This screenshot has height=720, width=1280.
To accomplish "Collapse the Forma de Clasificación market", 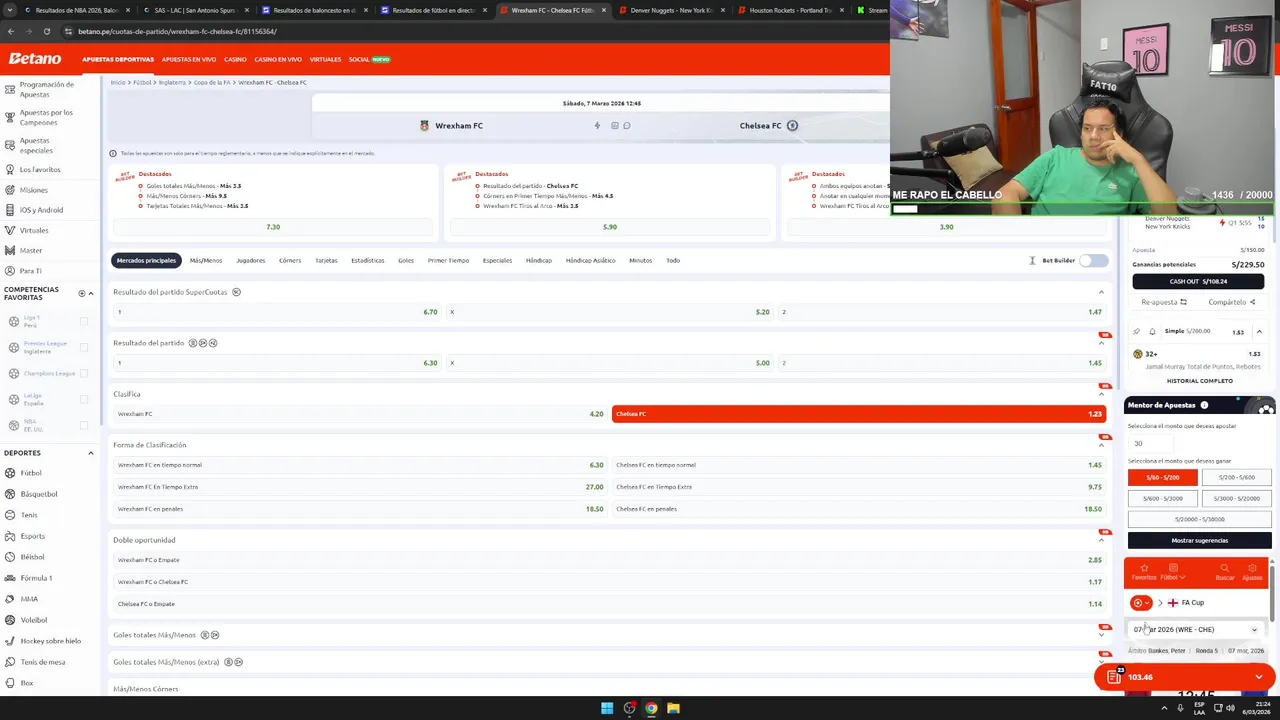I will (x=1101, y=445).
